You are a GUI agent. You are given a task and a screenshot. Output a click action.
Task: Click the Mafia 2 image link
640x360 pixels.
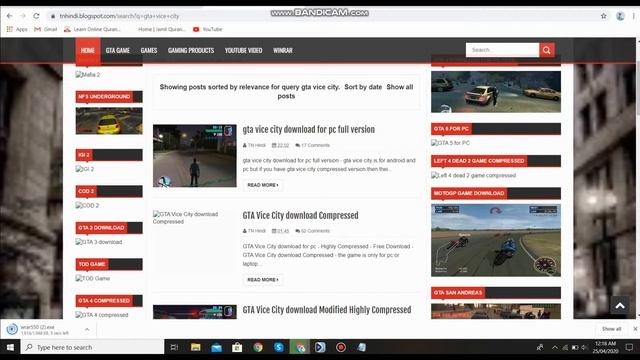pyautogui.click(x=88, y=75)
